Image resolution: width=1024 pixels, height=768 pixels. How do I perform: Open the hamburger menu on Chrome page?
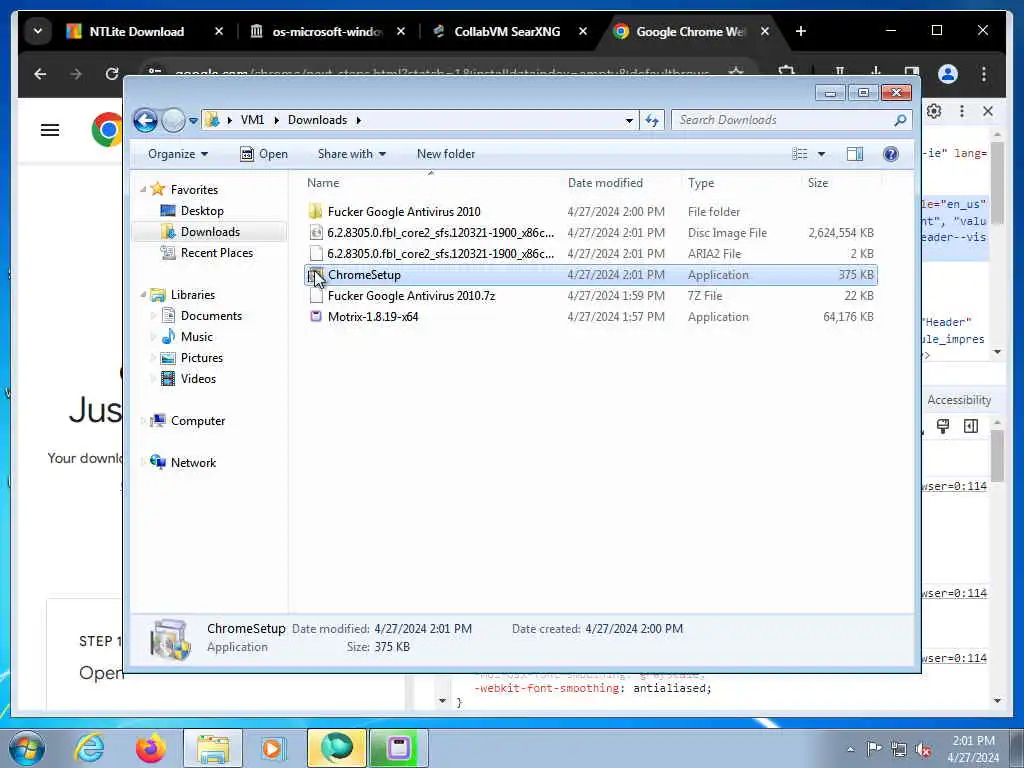(50, 130)
